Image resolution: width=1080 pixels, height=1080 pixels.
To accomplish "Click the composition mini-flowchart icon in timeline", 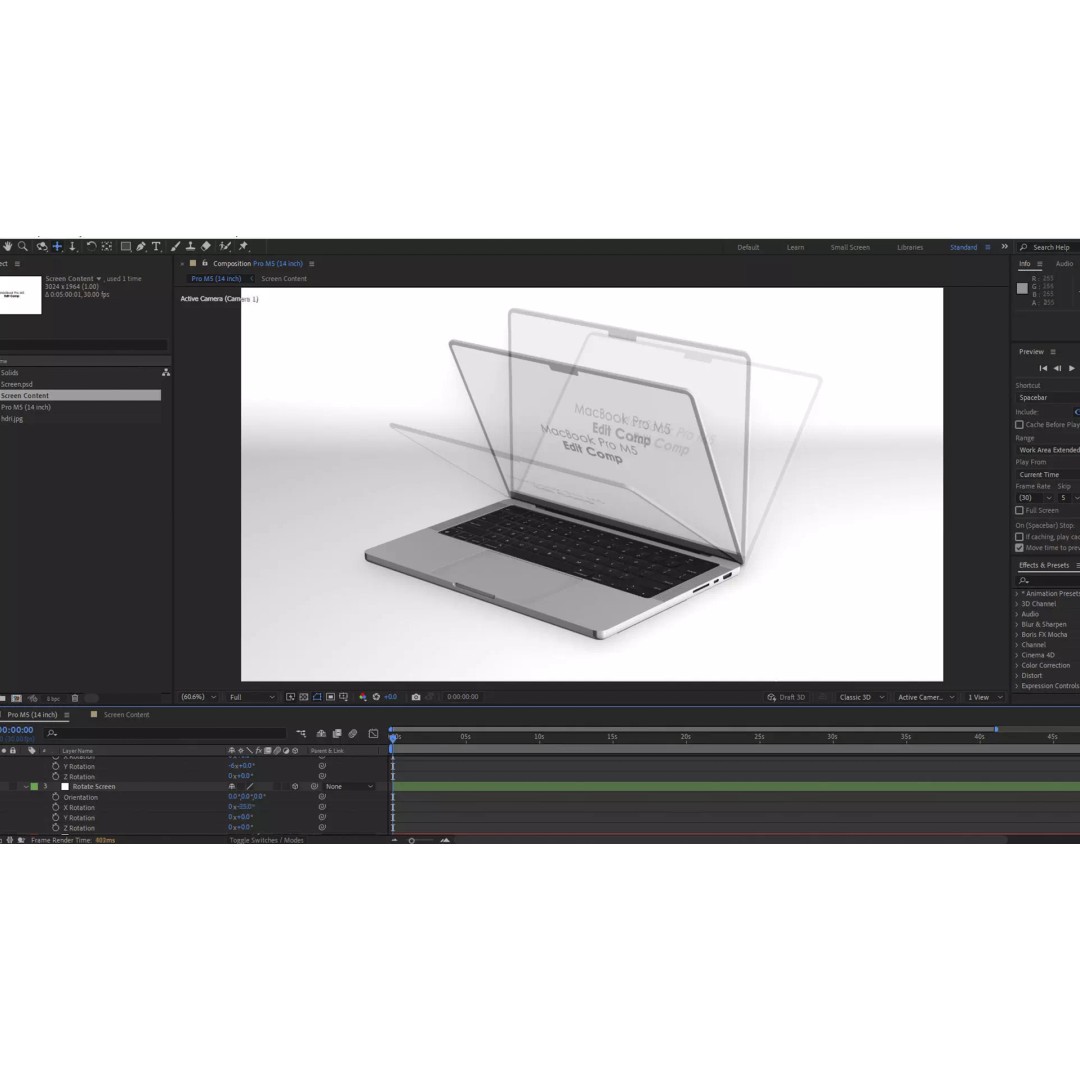I will [301, 734].
